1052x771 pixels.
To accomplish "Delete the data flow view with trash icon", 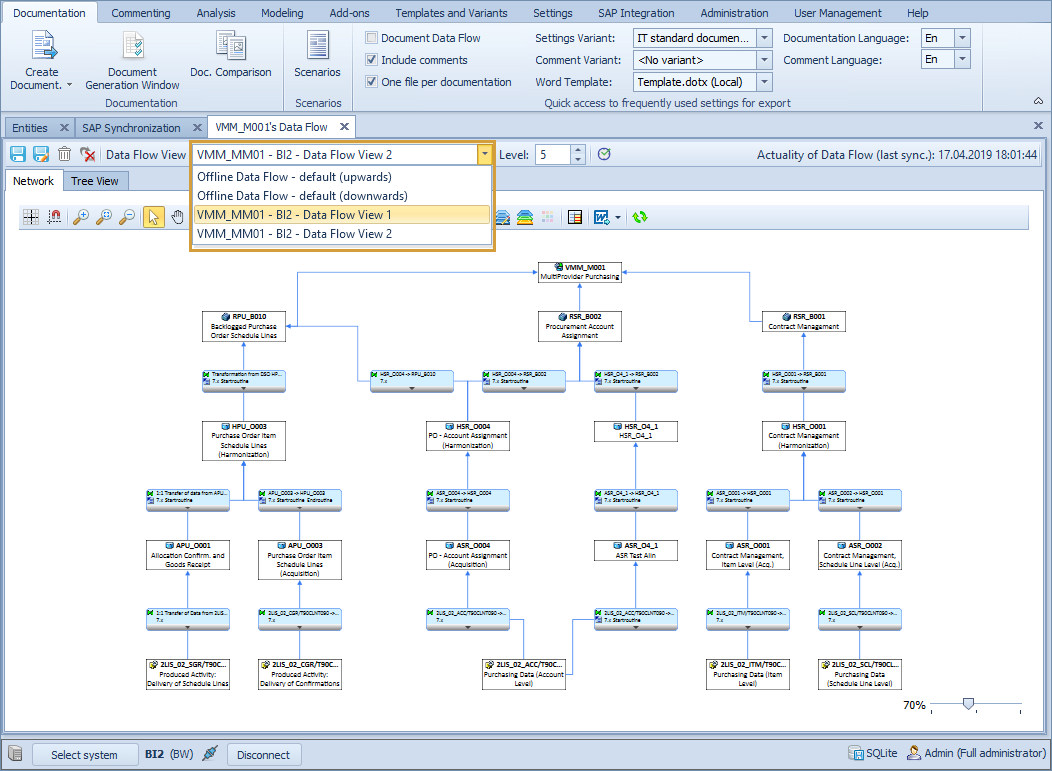I will [63, 154].
